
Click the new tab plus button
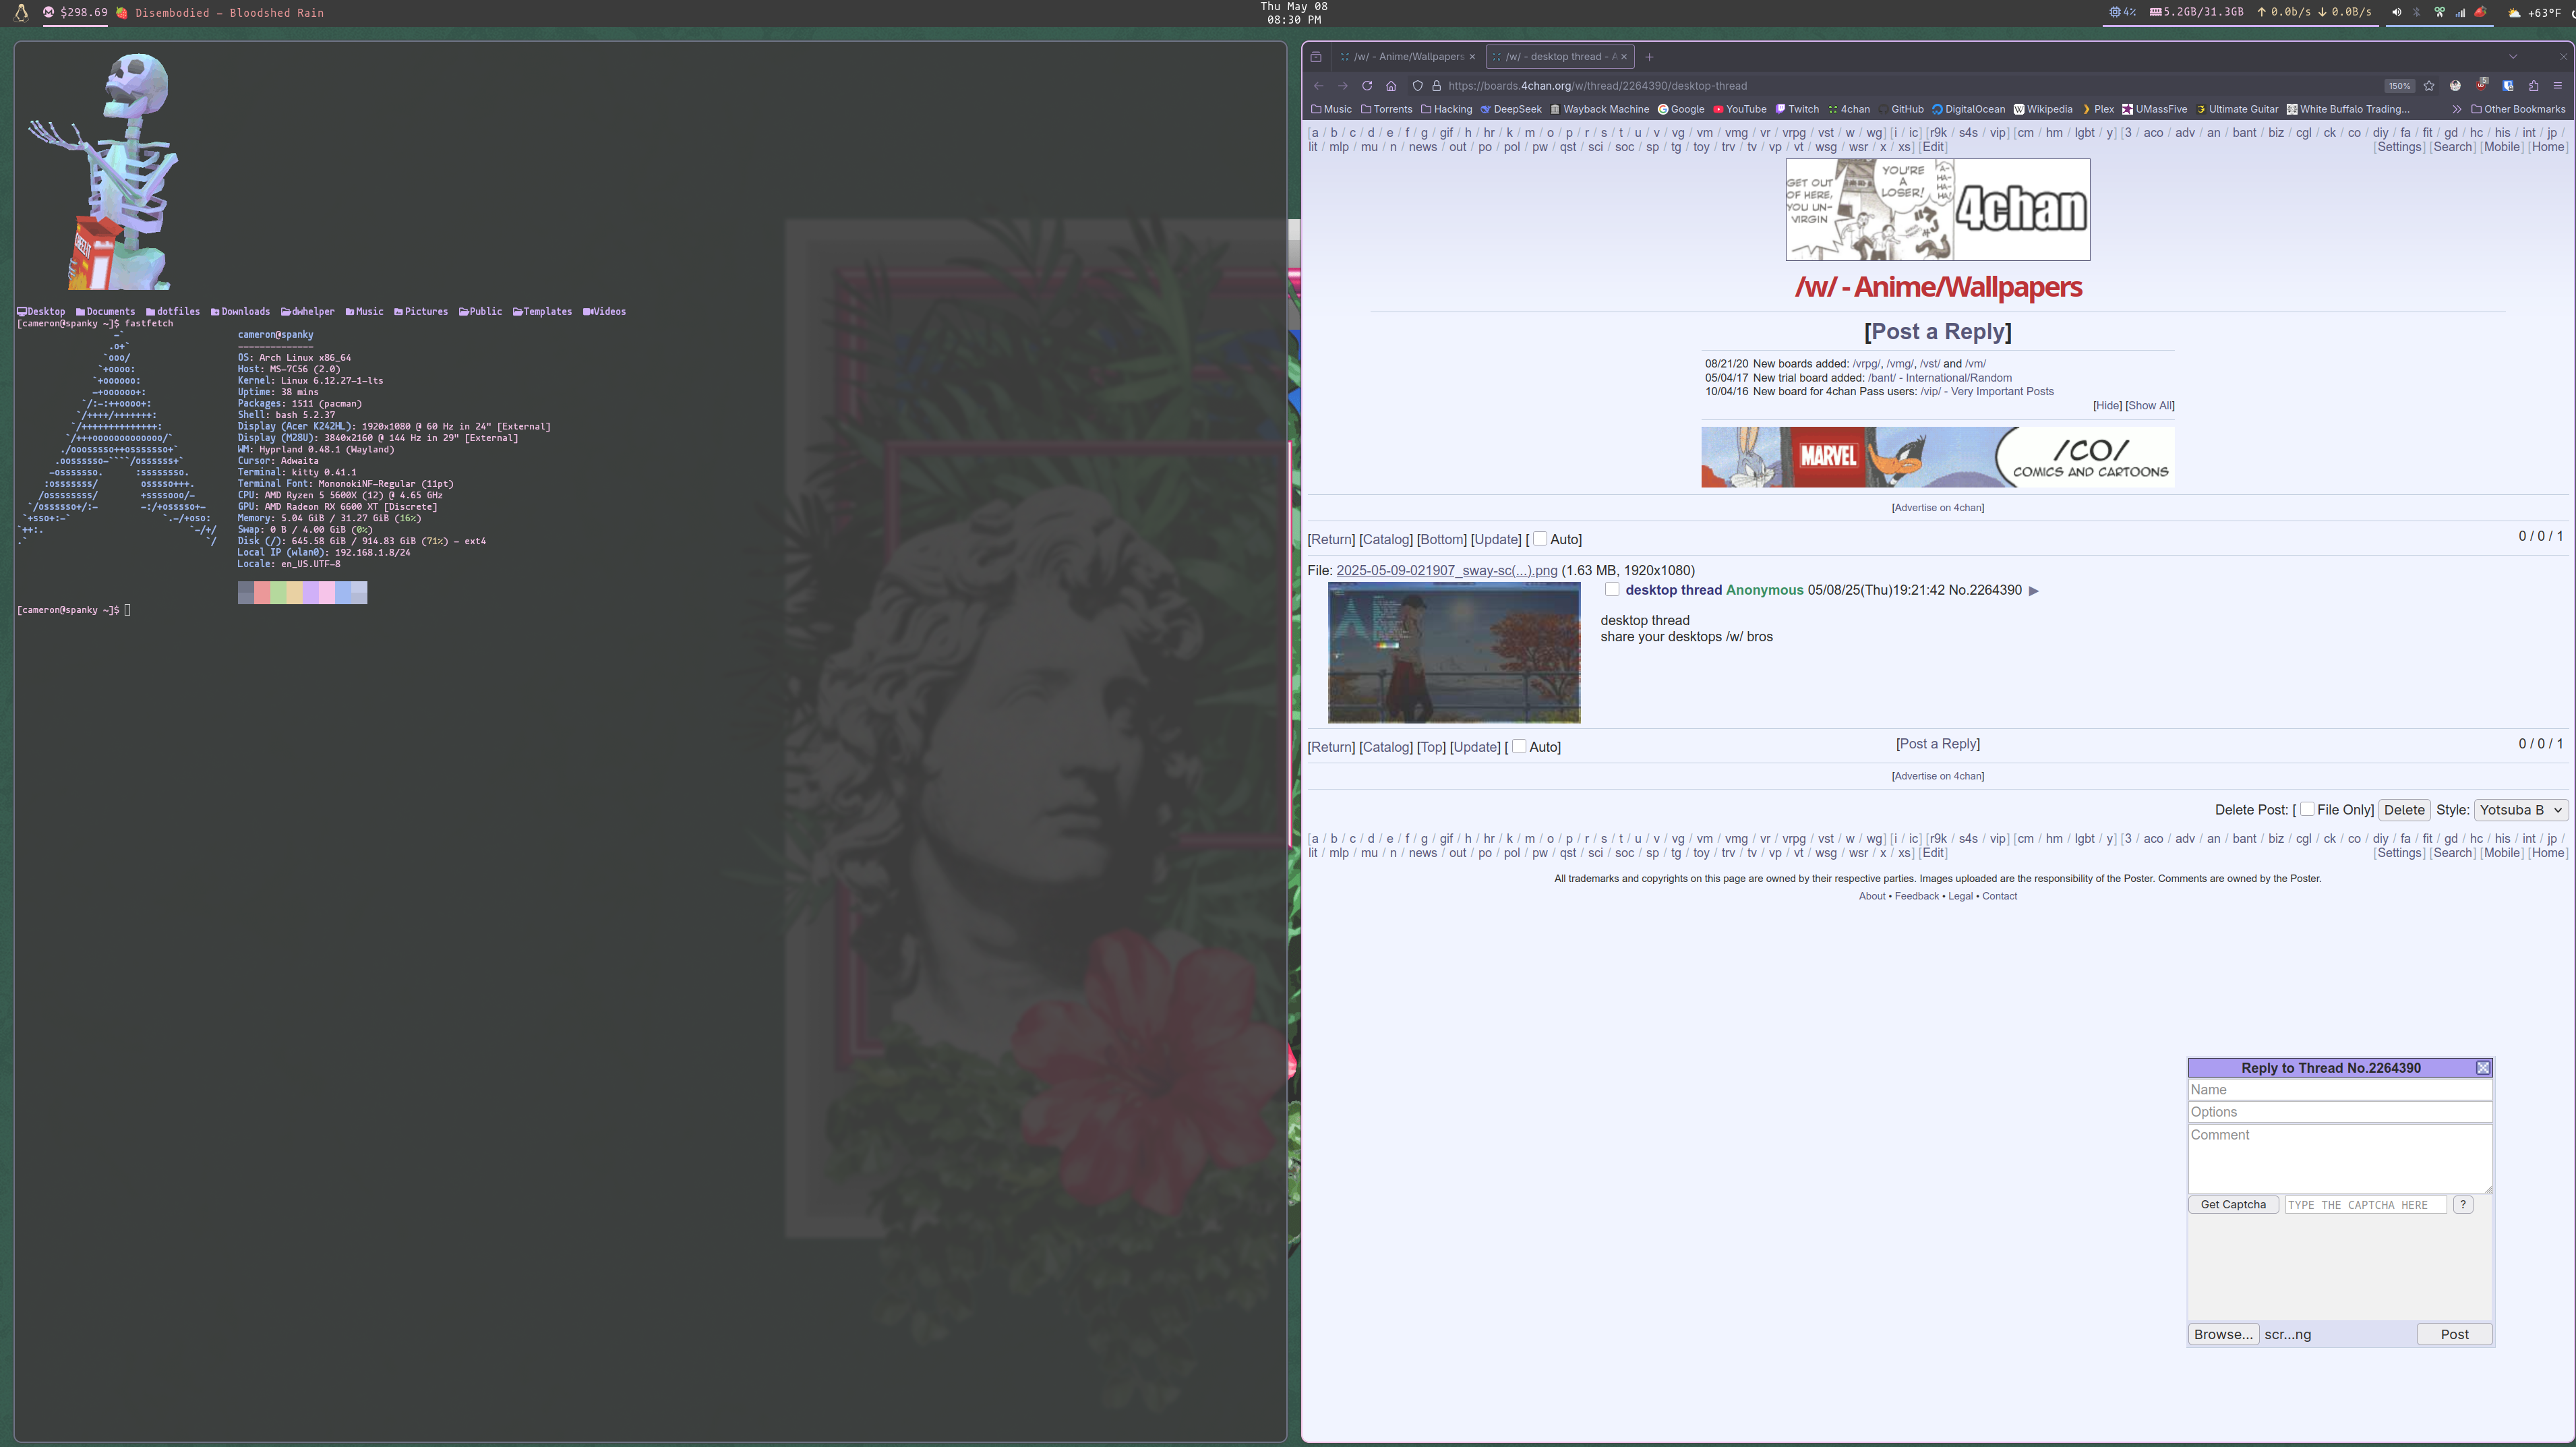(1649, 57)
